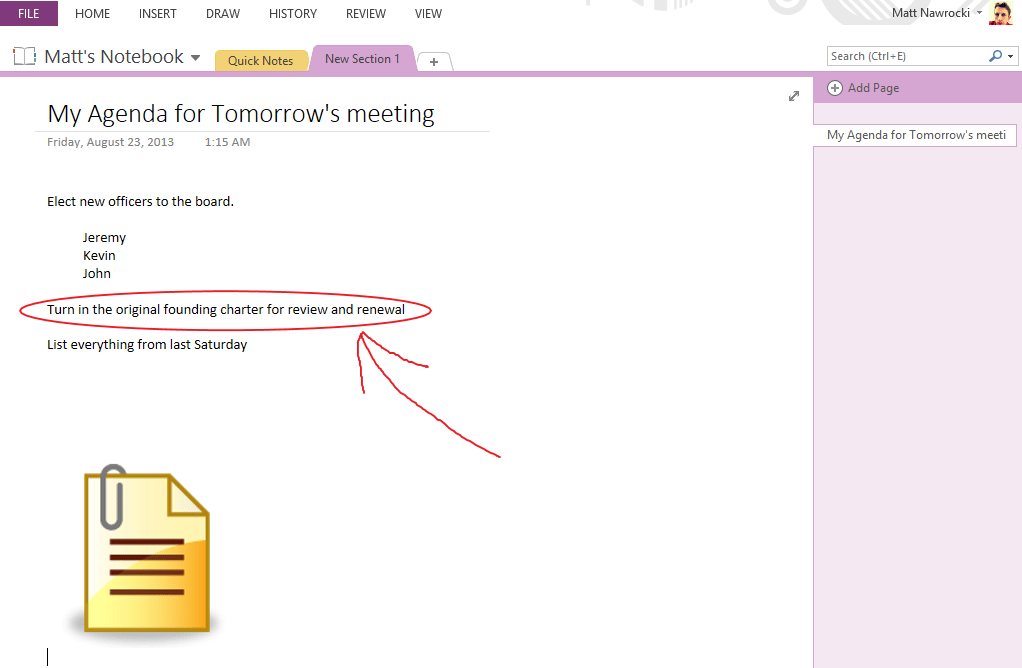1022x668 pixels.
Task: Click the page time 1:15 AM
Action: [227, 142]
